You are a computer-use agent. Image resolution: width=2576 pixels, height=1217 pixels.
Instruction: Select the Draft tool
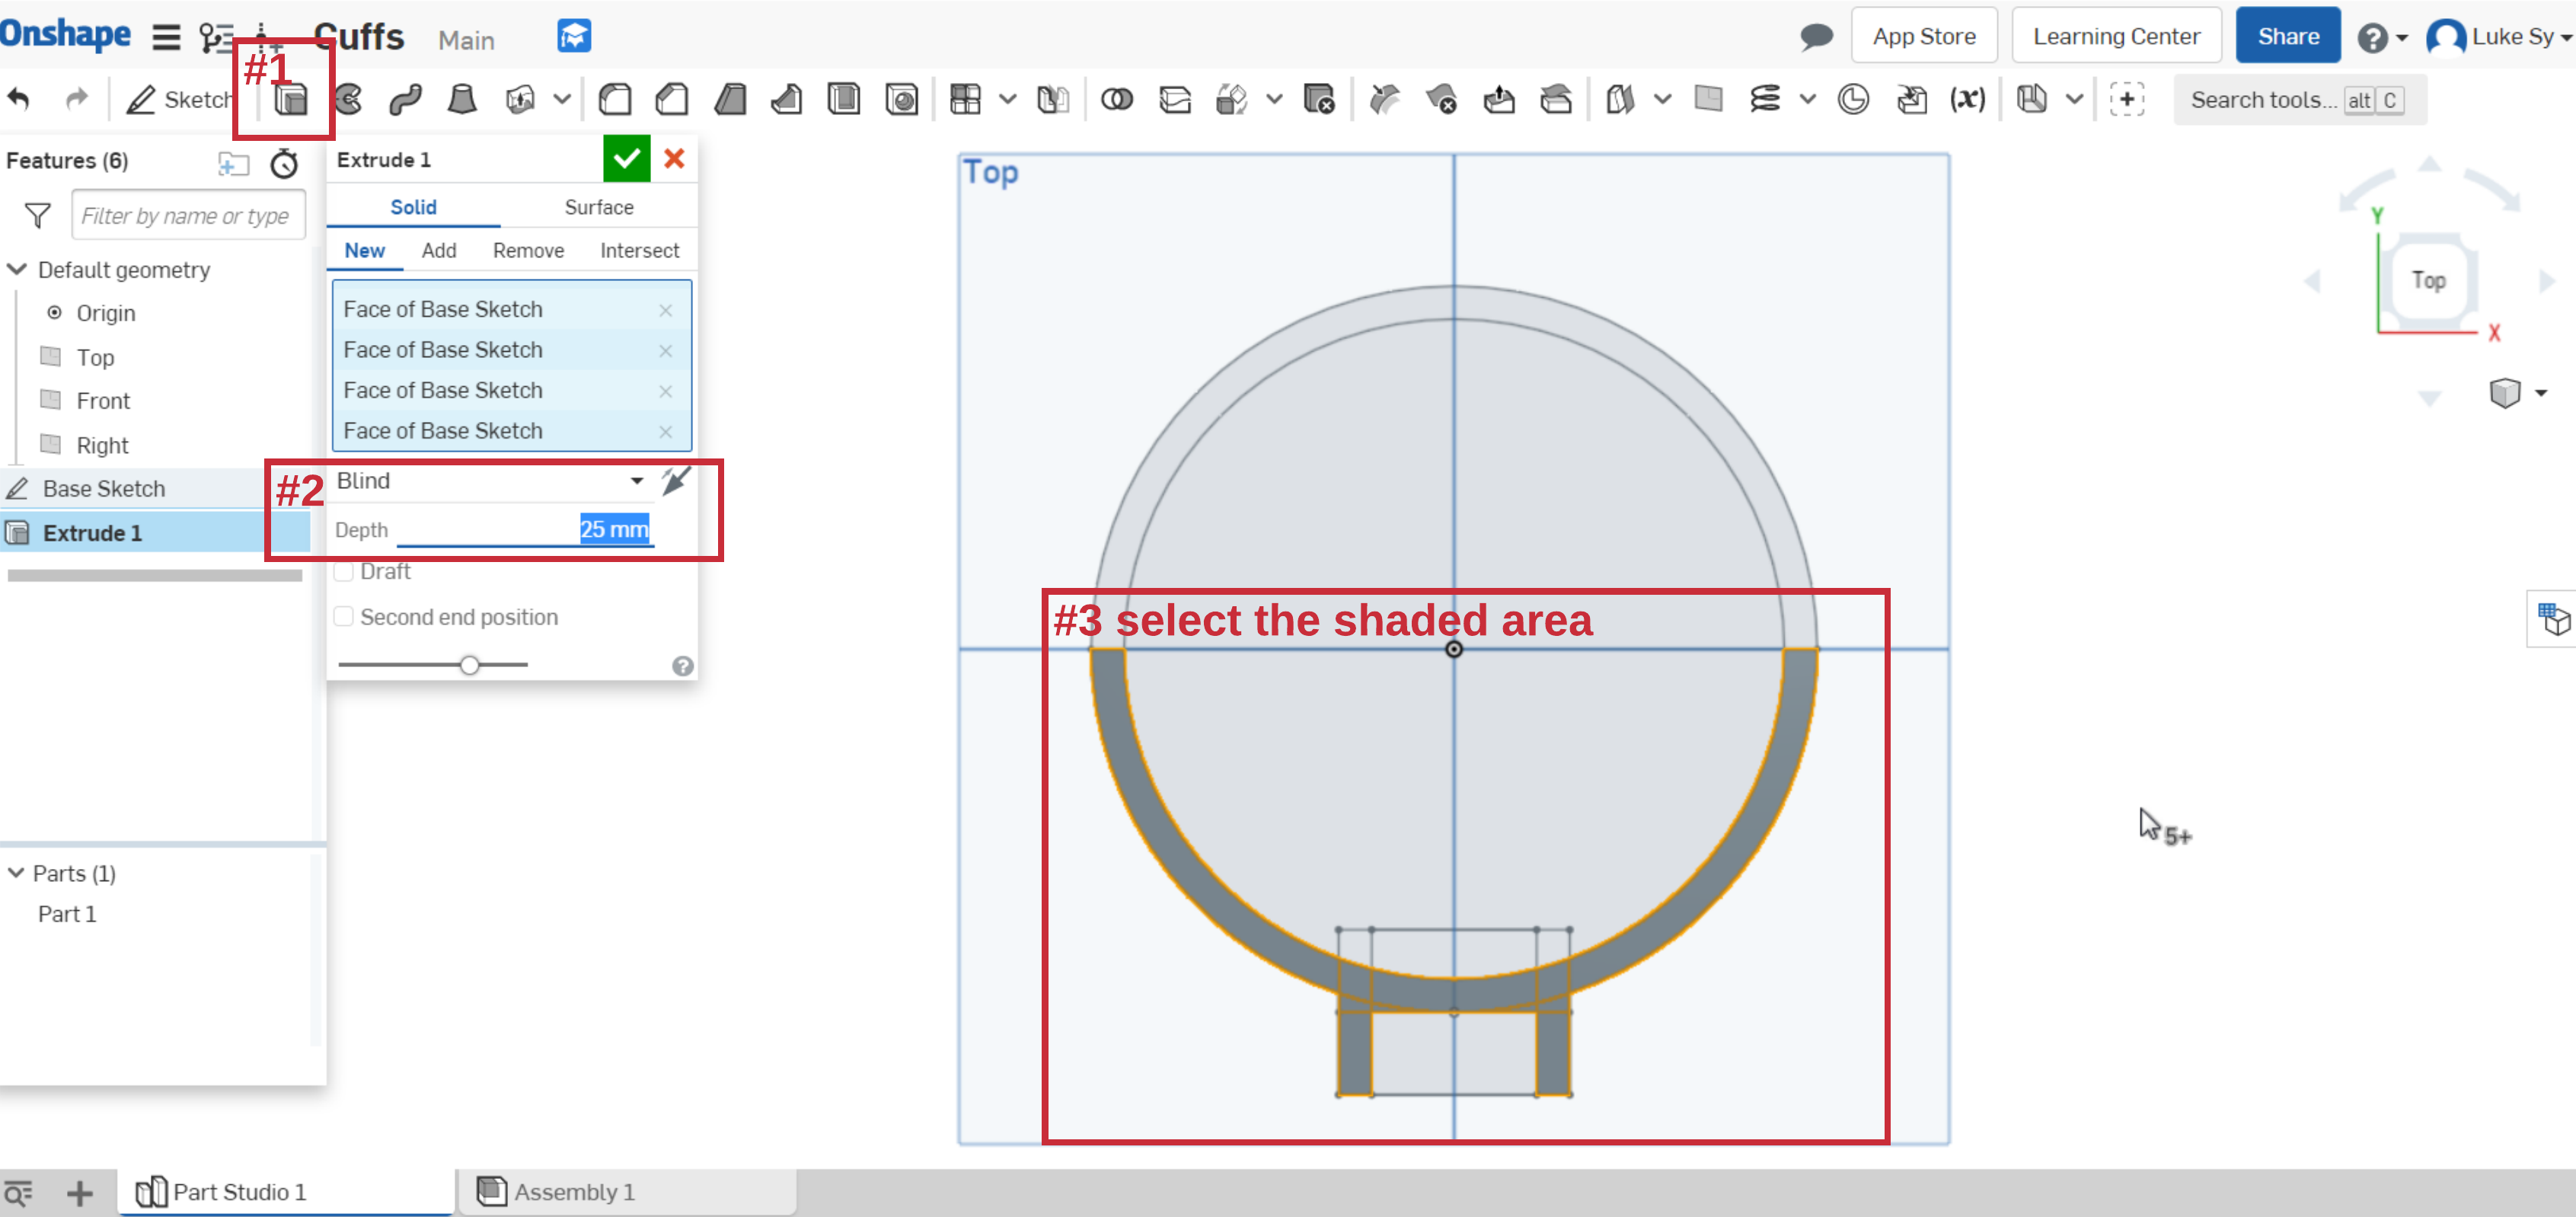730,99
